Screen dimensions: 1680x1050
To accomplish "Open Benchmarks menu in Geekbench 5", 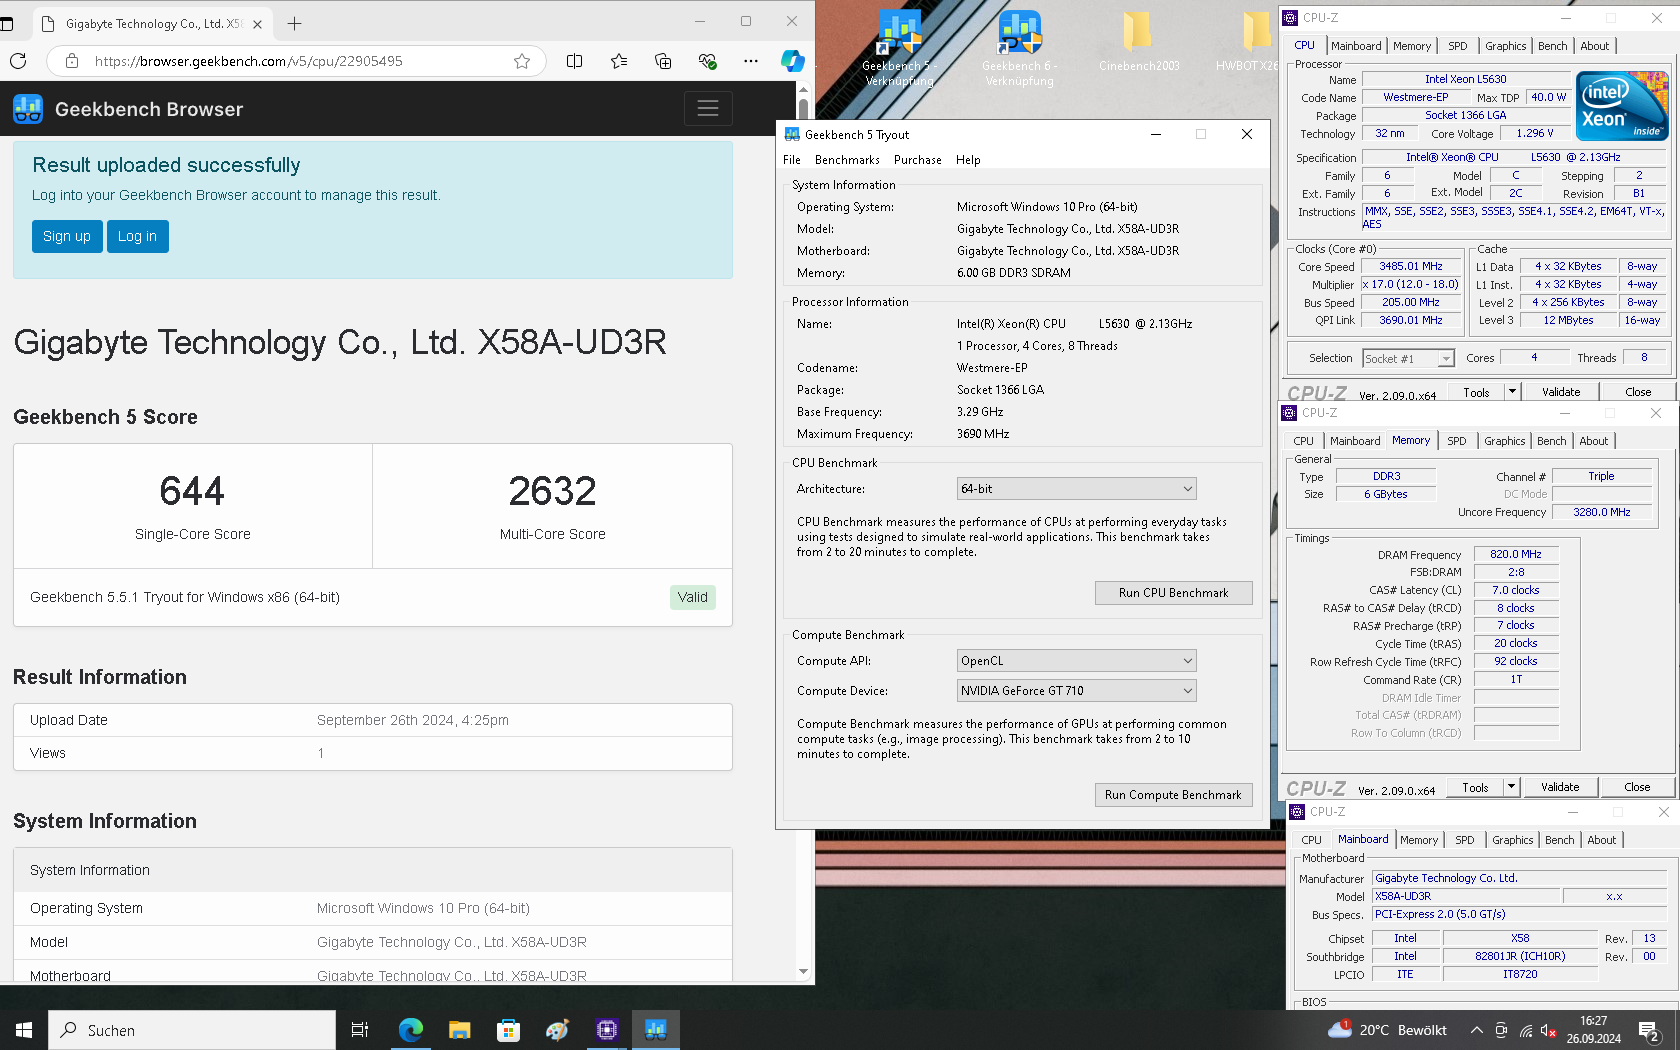I will 847,160.
